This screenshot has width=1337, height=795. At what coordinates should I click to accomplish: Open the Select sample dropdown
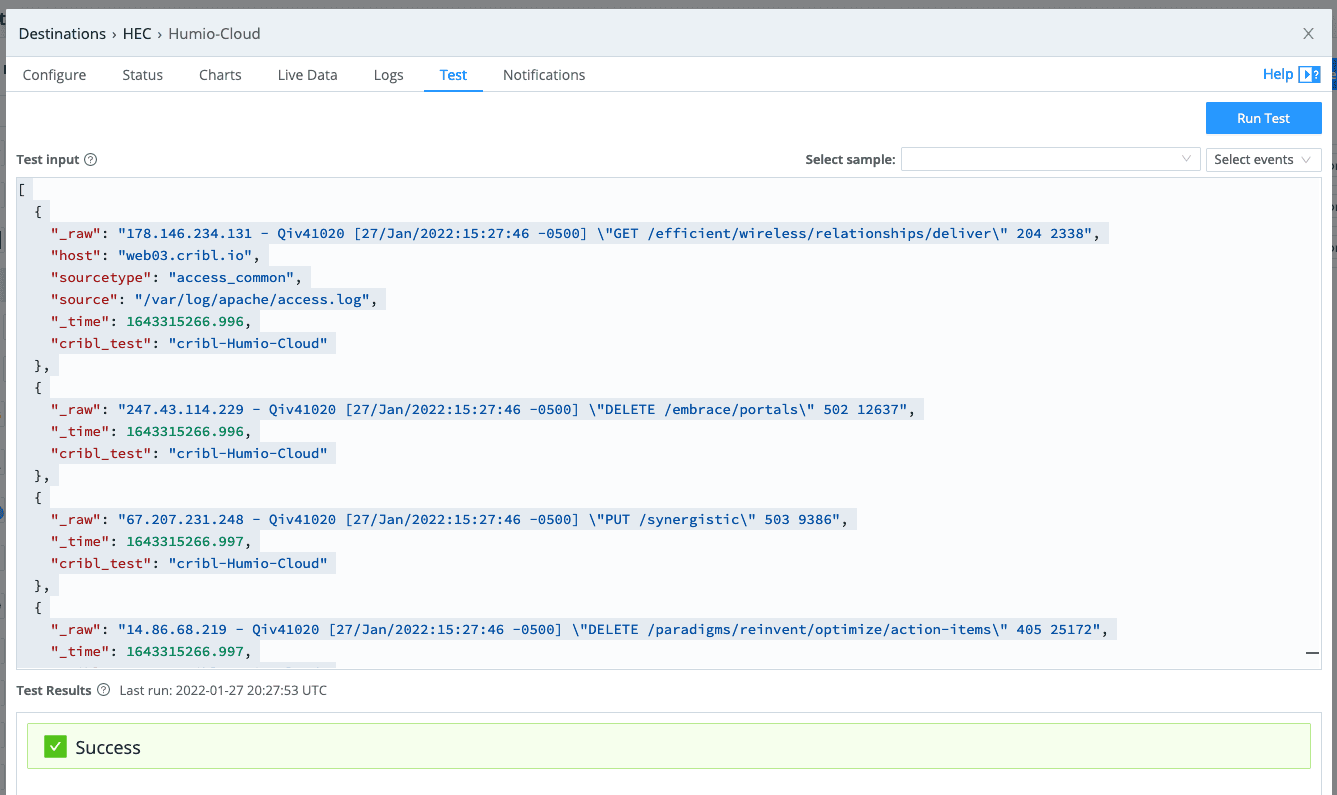[x=1049, y=160]
